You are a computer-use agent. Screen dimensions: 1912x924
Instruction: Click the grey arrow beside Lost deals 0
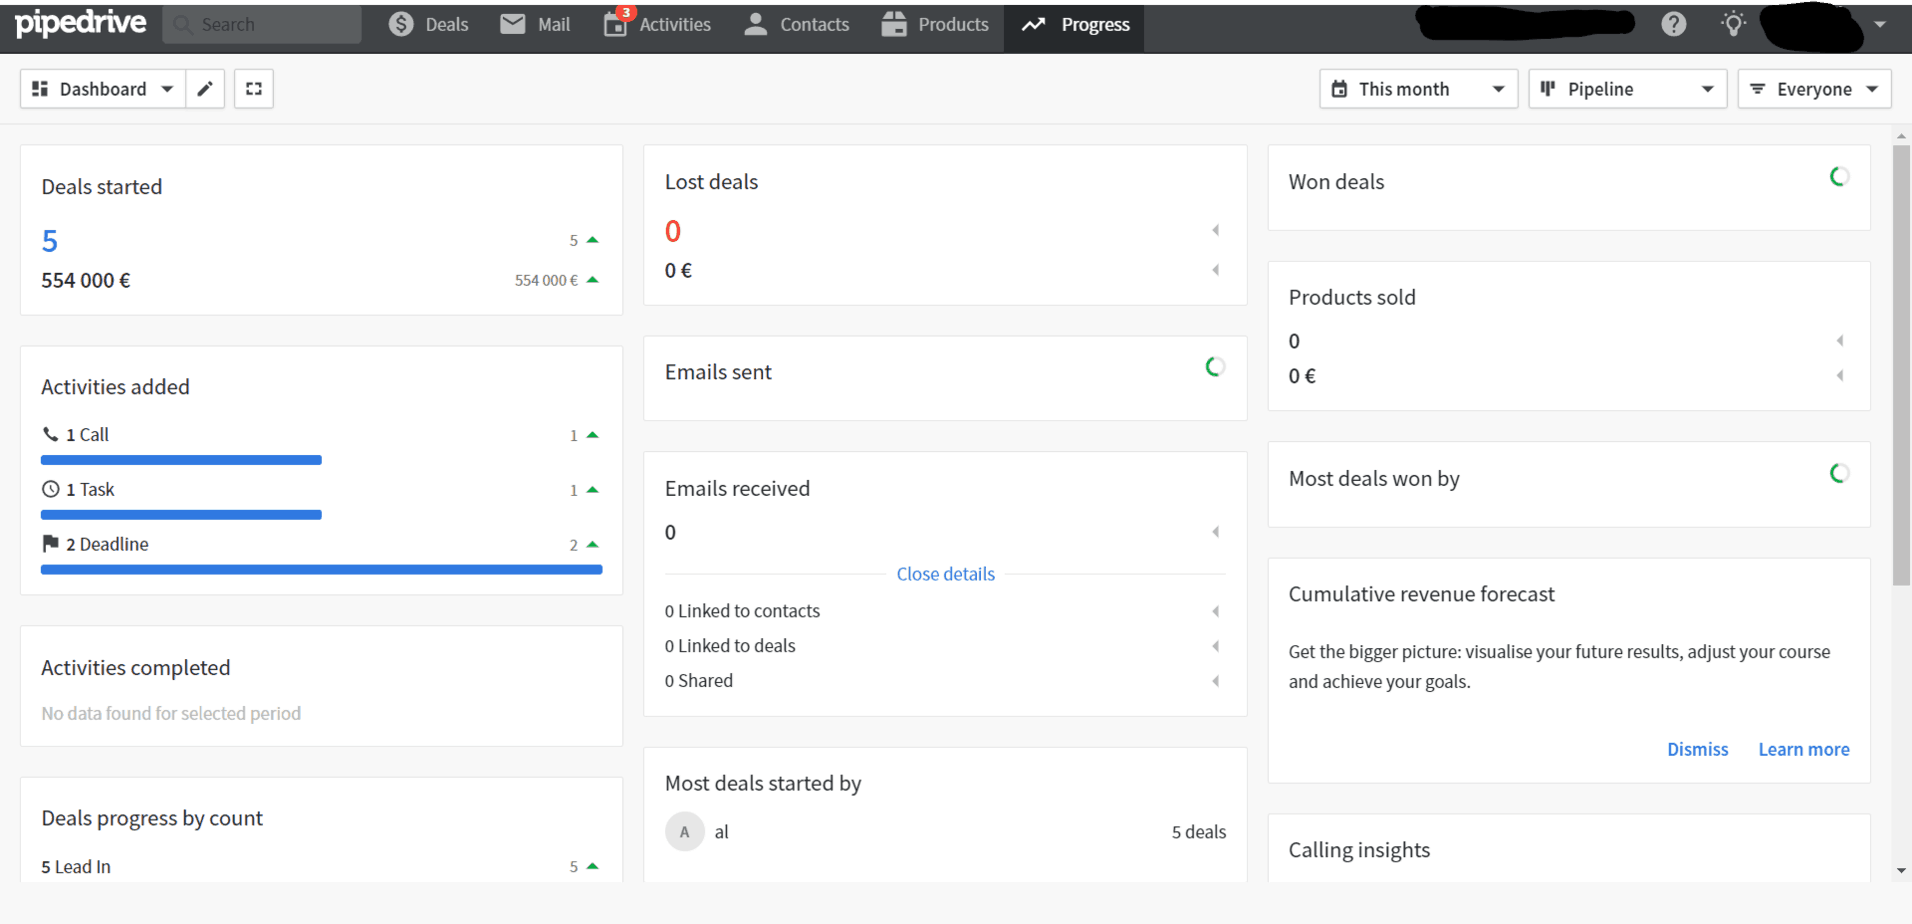(1216, 230)
